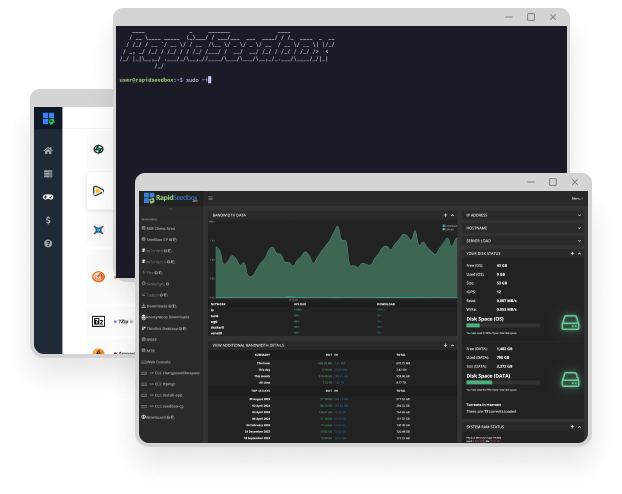The height and width of the screenshot is (494, 622).
Task: Expand the IP Address panel
Action: [x=579, y=215]
